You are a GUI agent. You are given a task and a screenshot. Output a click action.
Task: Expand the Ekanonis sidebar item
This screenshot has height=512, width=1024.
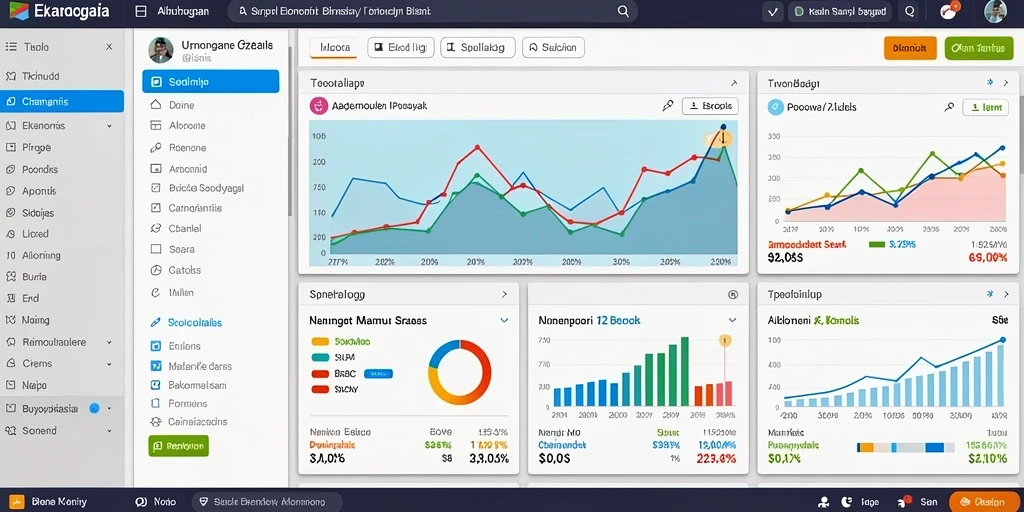pos(109,125)
